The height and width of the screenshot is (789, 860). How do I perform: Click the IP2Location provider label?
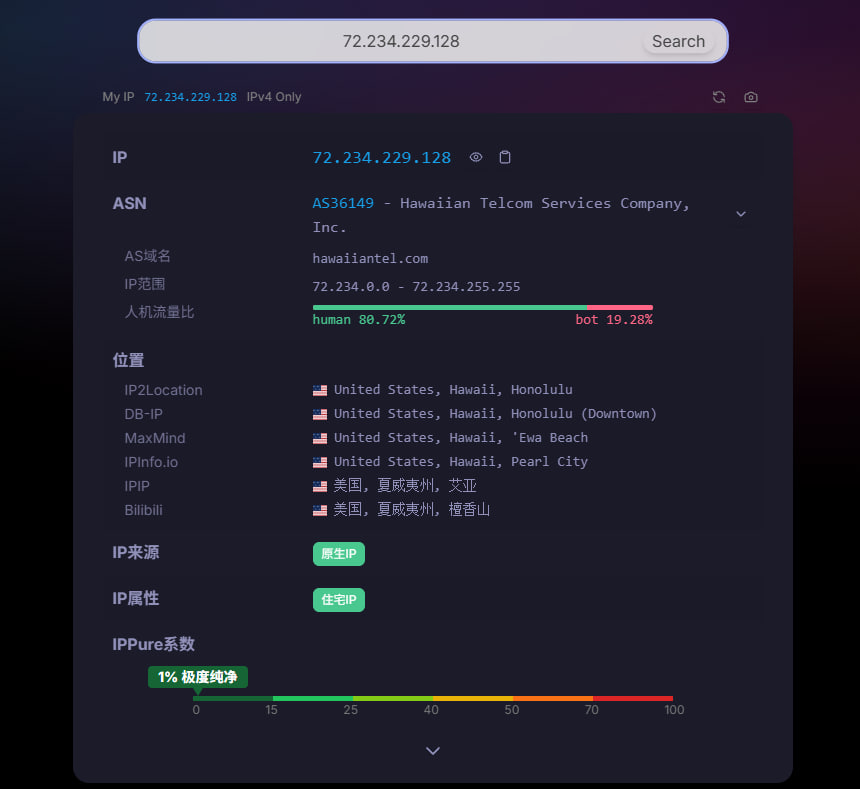pos(163,390)
